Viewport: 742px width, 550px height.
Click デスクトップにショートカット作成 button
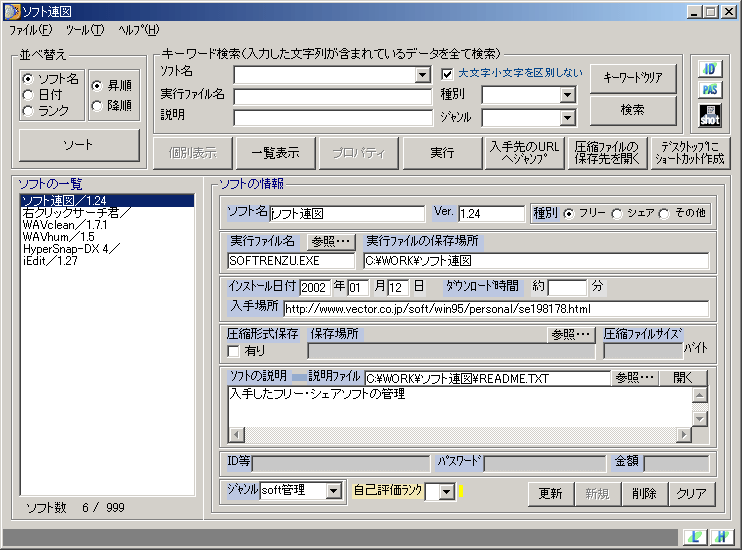pos(690,153)
